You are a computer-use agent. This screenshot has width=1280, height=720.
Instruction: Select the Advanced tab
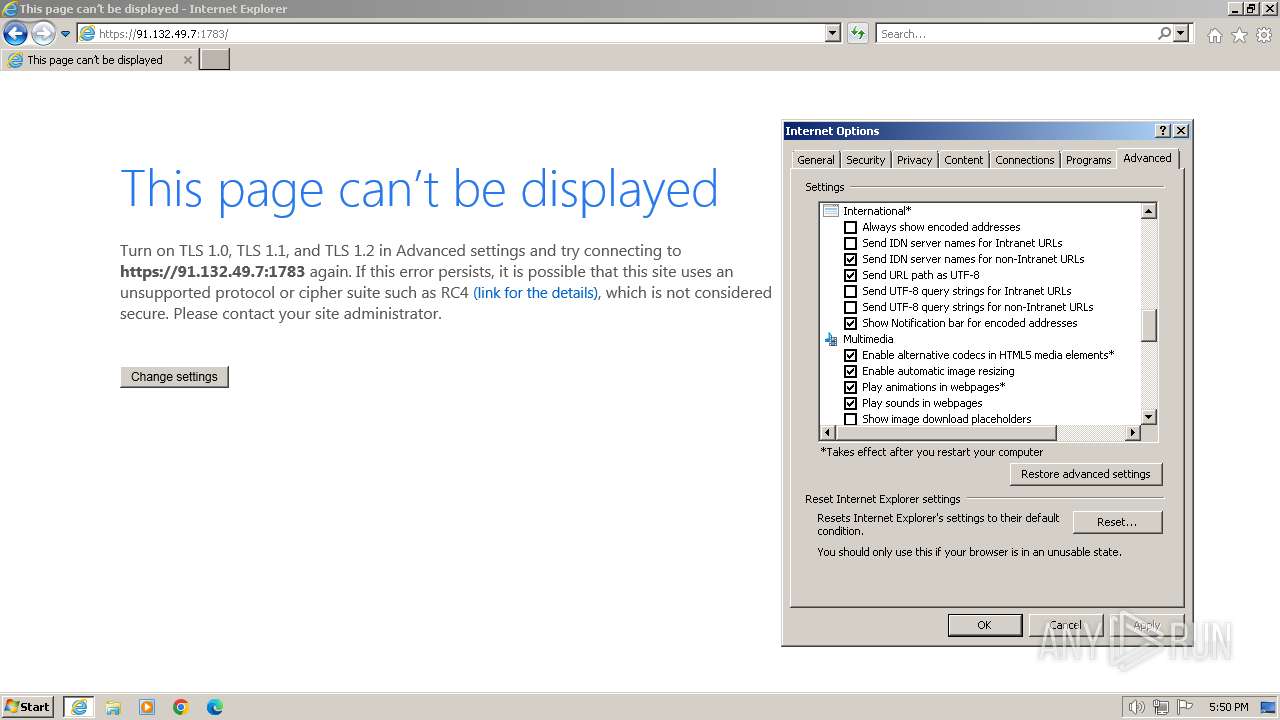1147,158
